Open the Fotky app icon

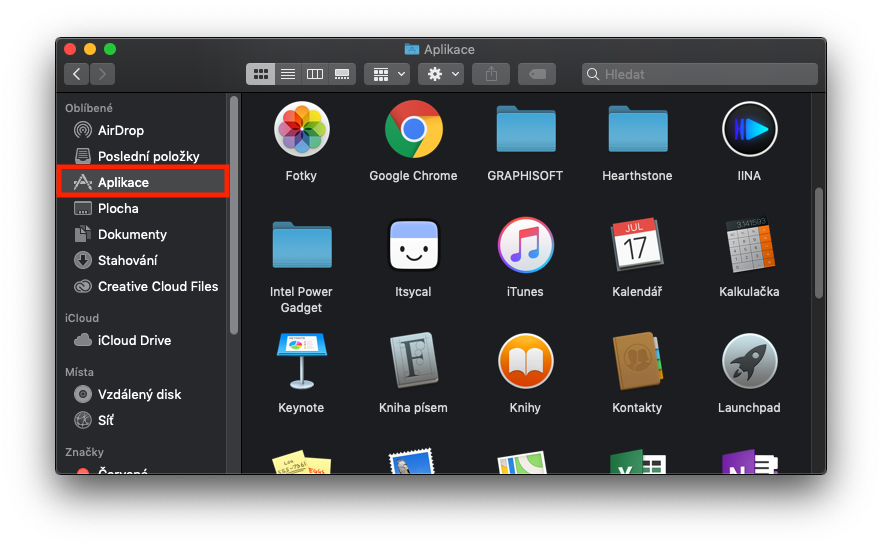tap(302, 129)
